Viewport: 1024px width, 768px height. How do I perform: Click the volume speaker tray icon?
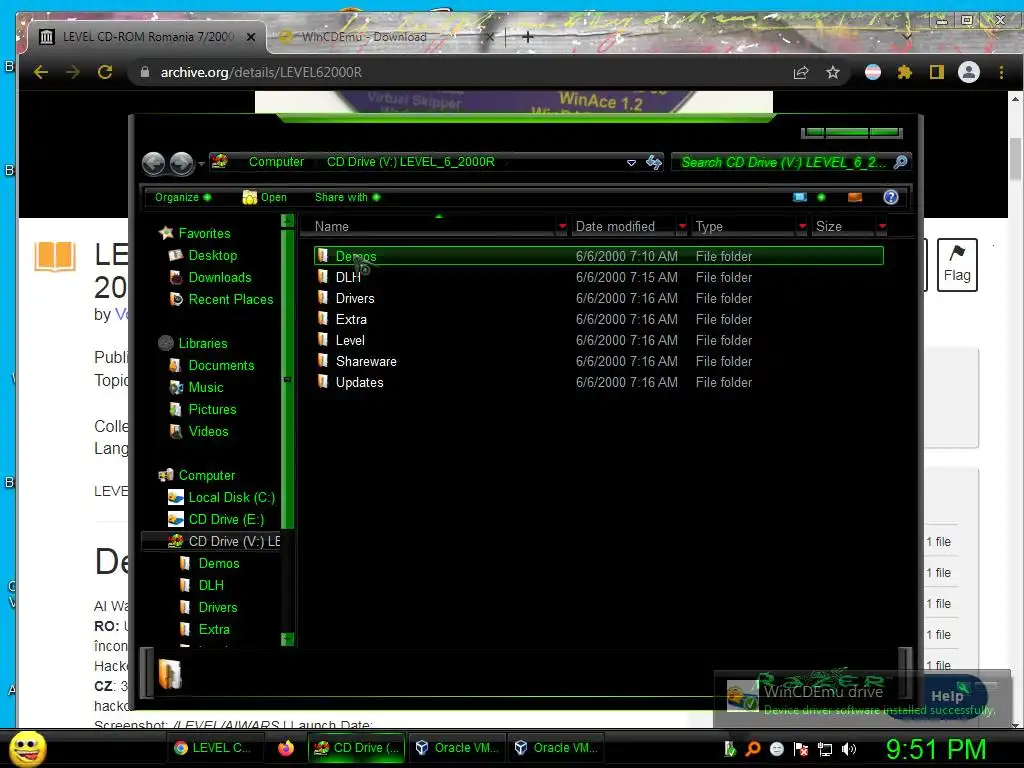coord(848,749)
